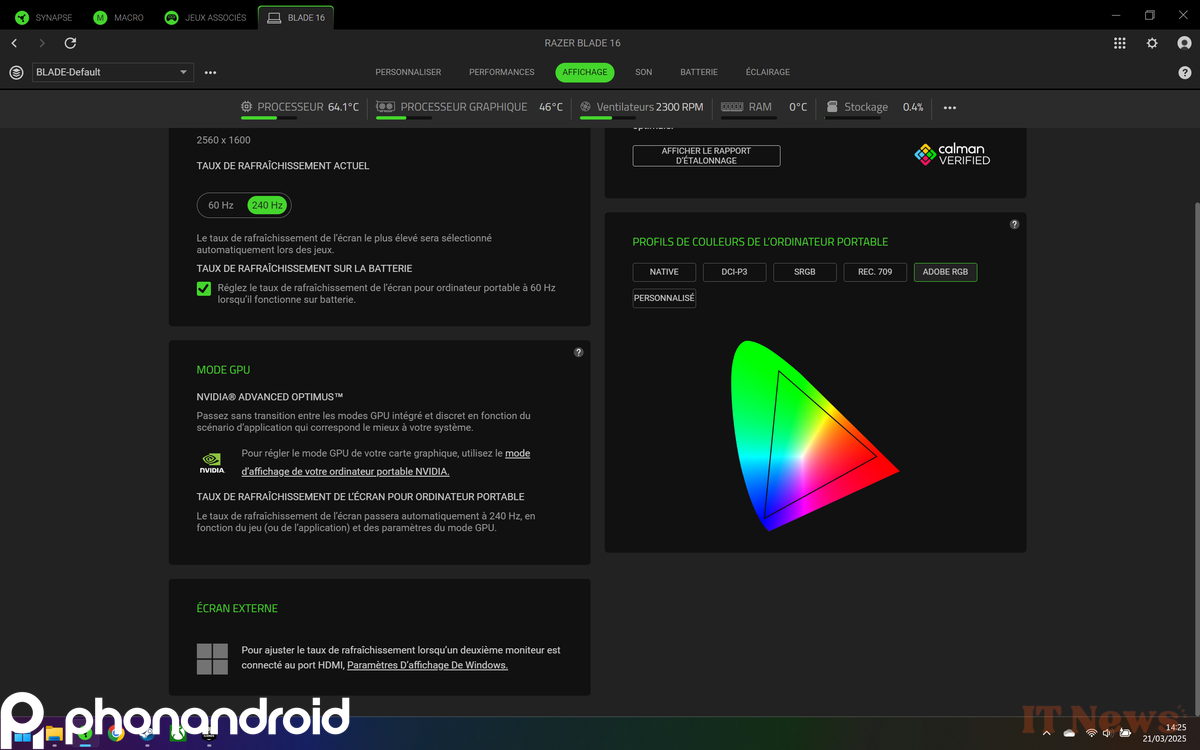Click the PROCESSEUR chip icon
Screen dimensions: 1200x750
pyautogui.click(x=247, y=107)
